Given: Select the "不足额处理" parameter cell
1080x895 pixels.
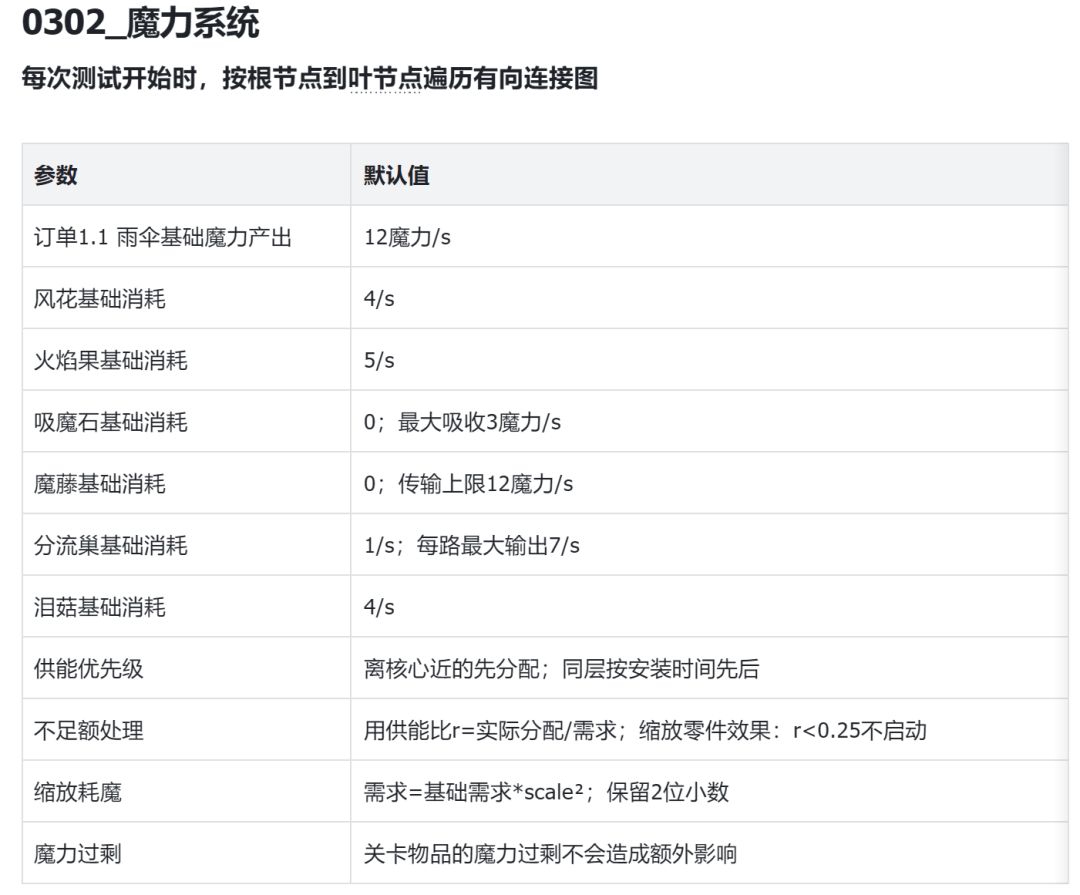Looking at the screenshot, I should 186,730.
